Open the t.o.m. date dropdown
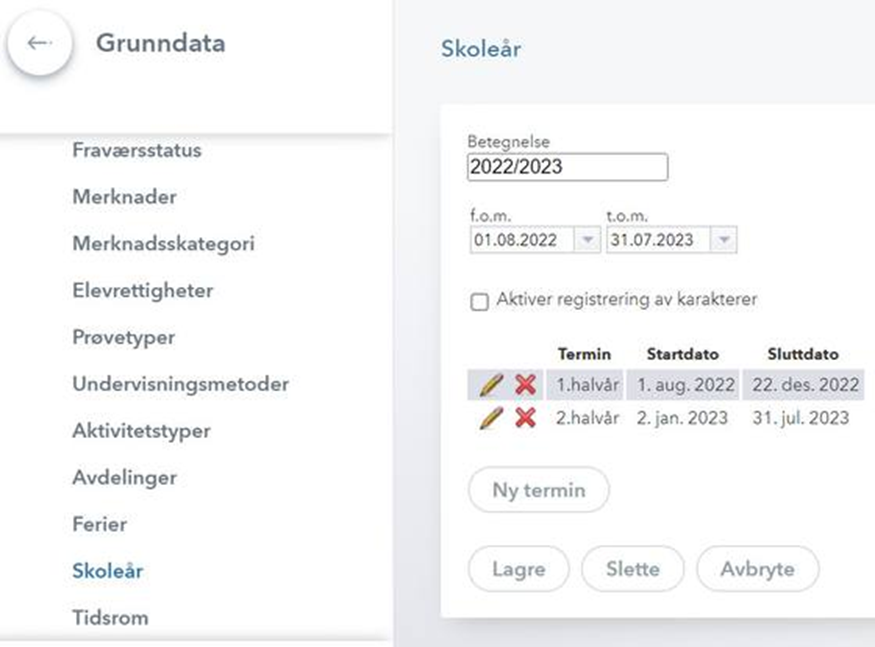875x647 pixels. [x=724, y=240]
